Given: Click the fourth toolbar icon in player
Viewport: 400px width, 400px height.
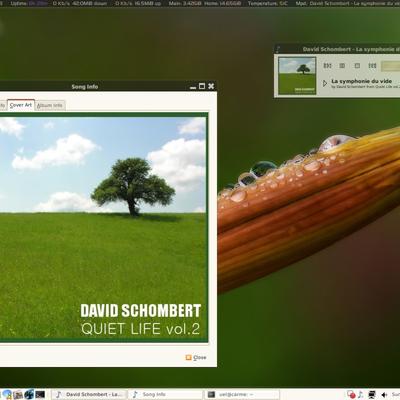Looking at the screenshot, I should [x=372, y=66].
